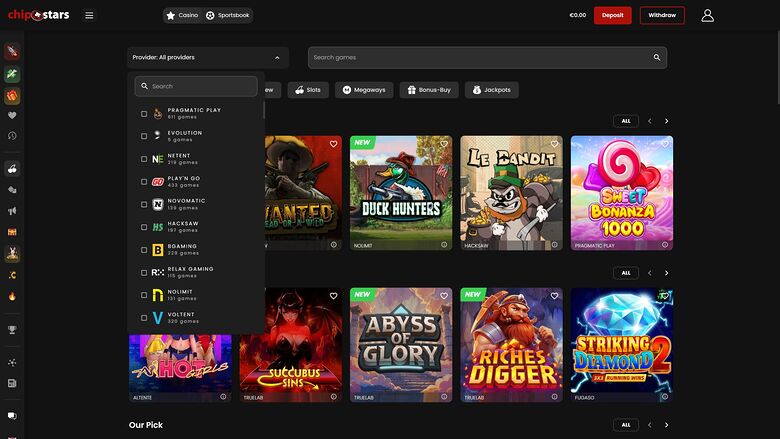
Task: Open the user account profile icon
Action: coord(707,15)
